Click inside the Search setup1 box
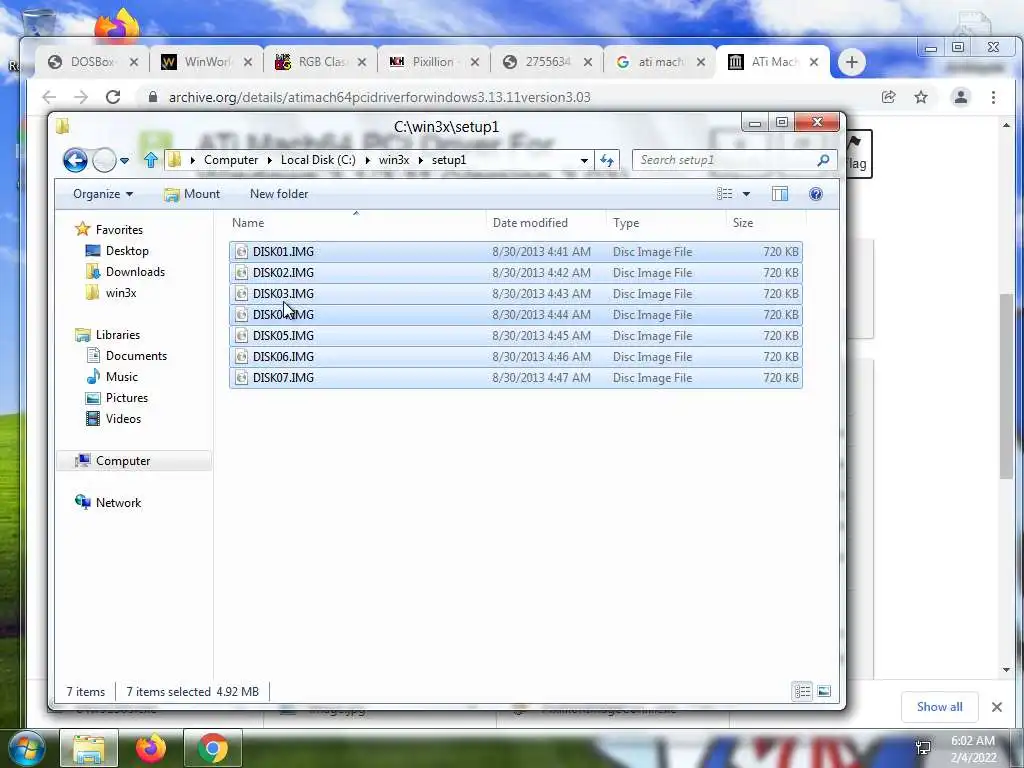Viewport: 1024px width, 768px height. click(725, 160)
